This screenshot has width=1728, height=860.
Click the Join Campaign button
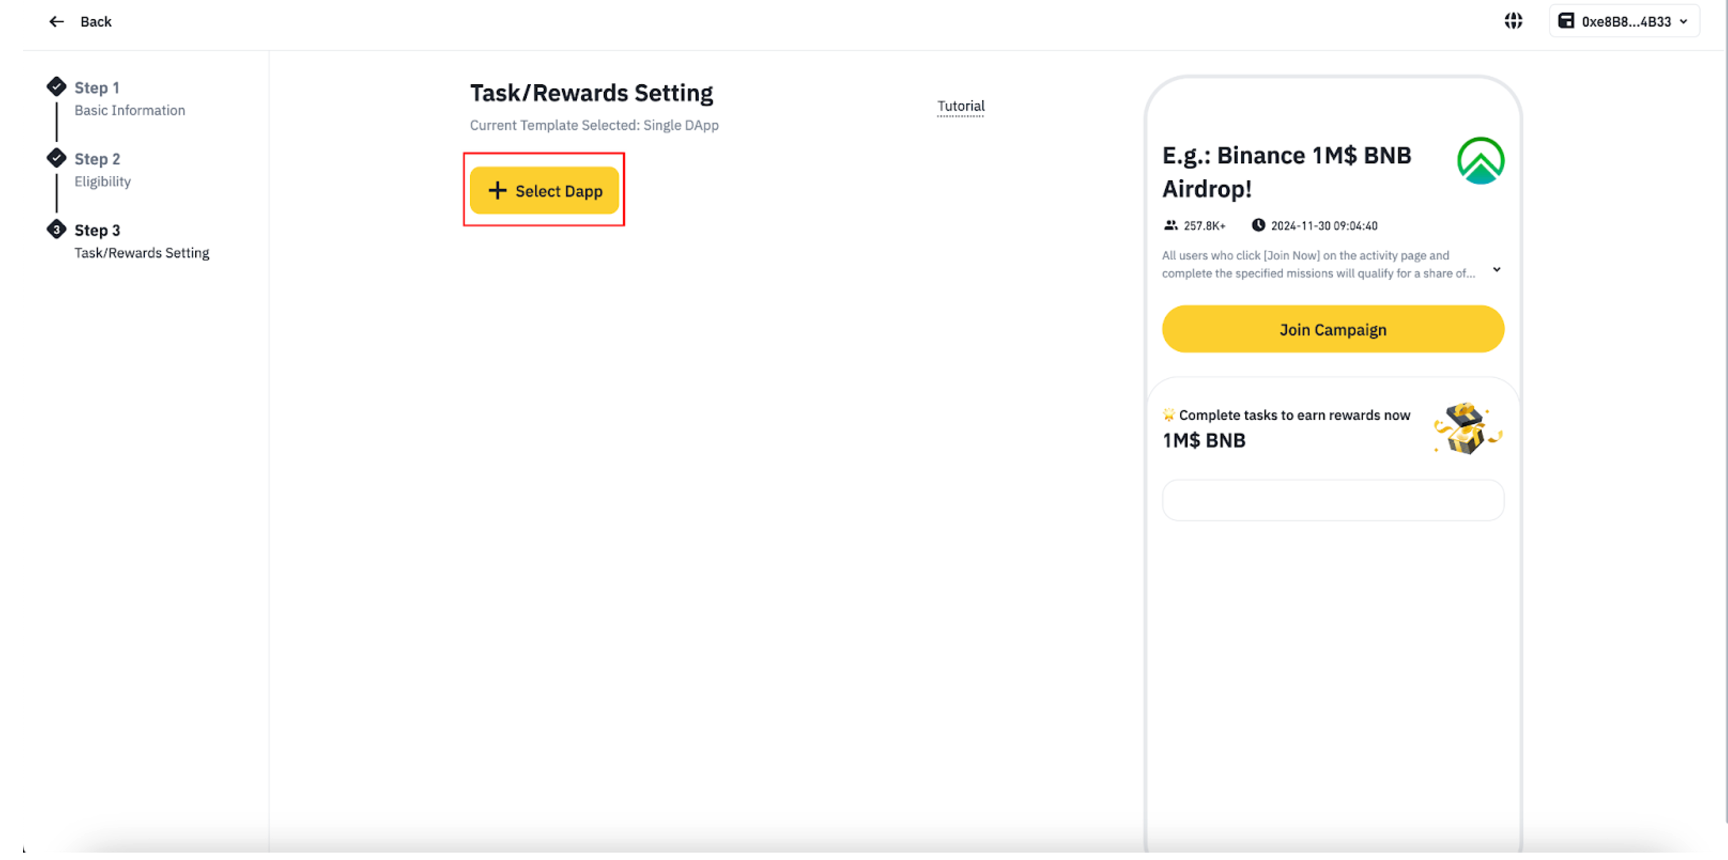tap(1332, 329)
